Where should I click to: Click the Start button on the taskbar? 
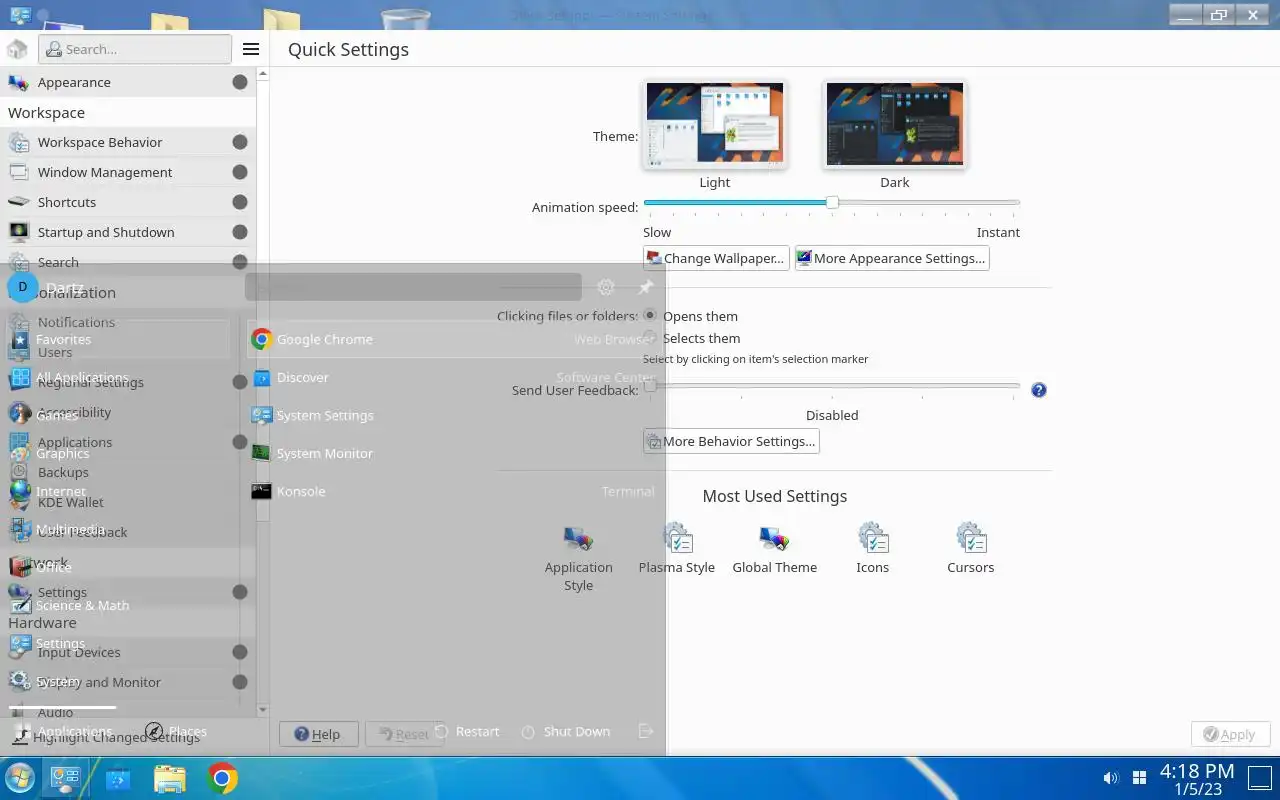tap(20, 778)
